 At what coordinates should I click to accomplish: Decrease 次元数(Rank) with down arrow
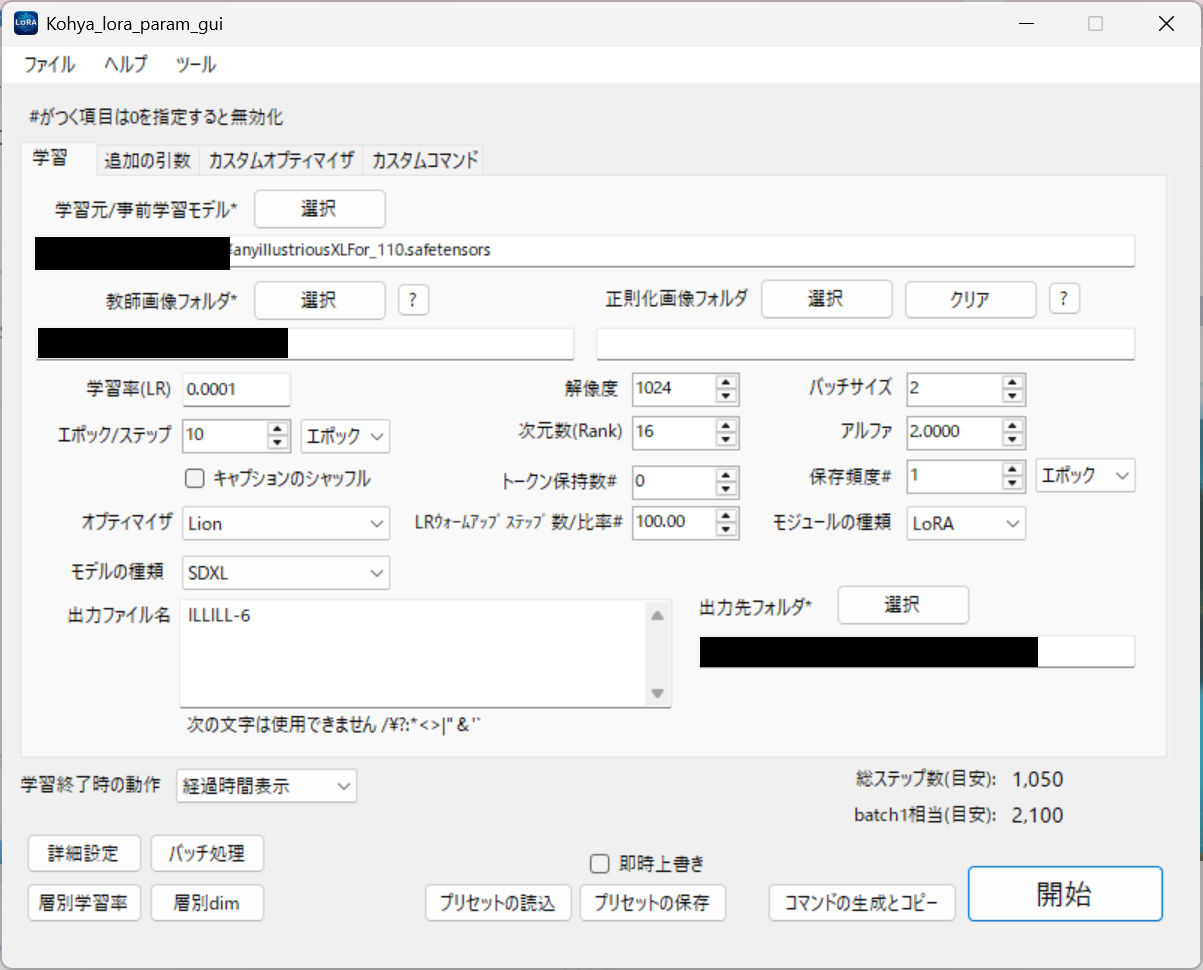[x=727, y=440]
